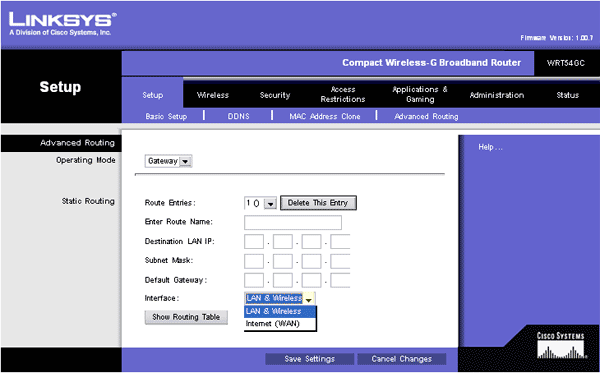This screenshot has width=600, height=373.
Task: Click first octet of Default Gateway
Action: (x=254, y=280)
